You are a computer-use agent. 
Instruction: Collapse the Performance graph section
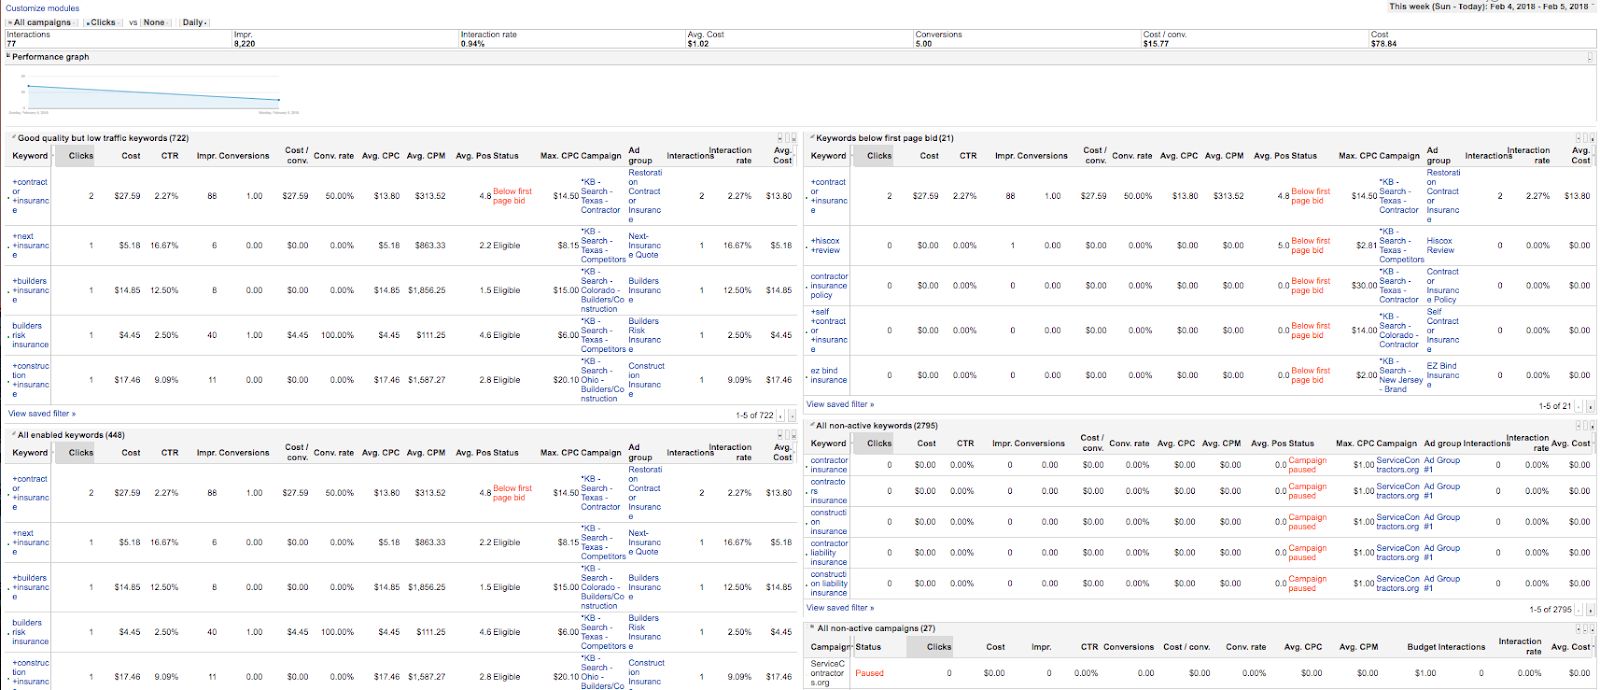point(8,57)
